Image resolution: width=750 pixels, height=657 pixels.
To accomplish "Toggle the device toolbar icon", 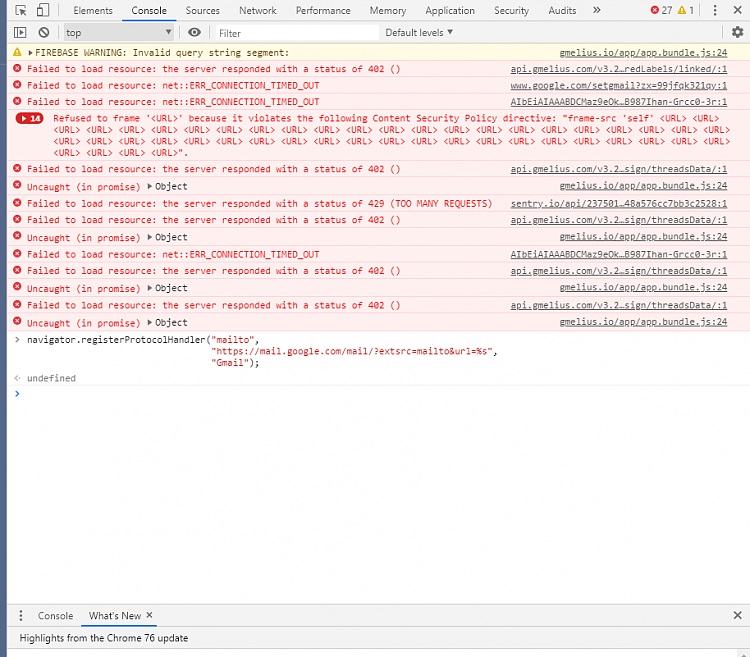I will [x=43, y=10].
